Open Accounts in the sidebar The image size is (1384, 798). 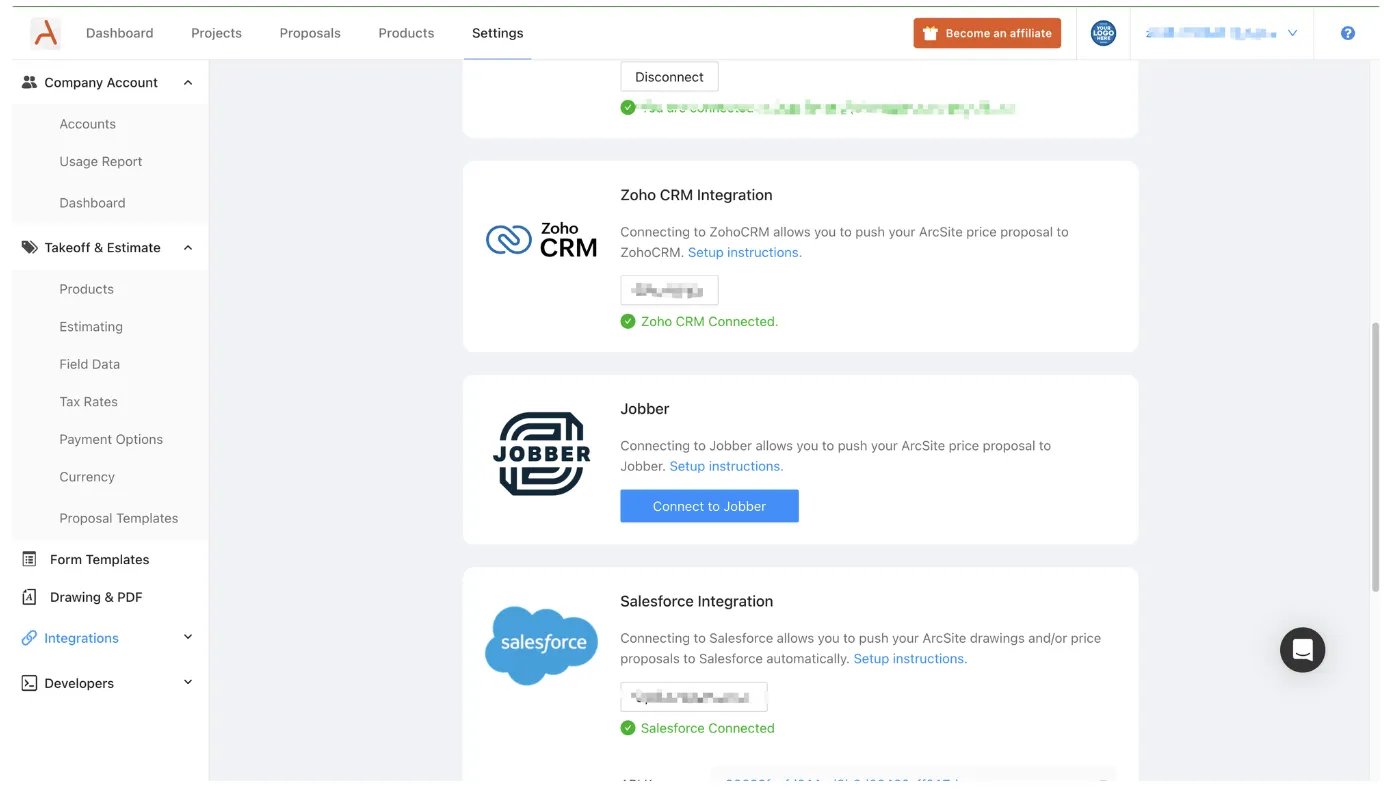pos(88,124)
